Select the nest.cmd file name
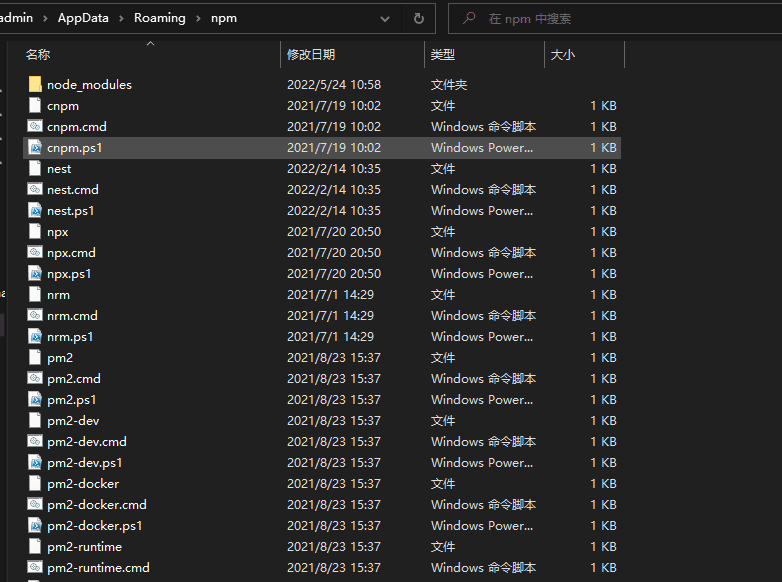The height and width of the screenshot is (582, 782). (x=73, y=190)
